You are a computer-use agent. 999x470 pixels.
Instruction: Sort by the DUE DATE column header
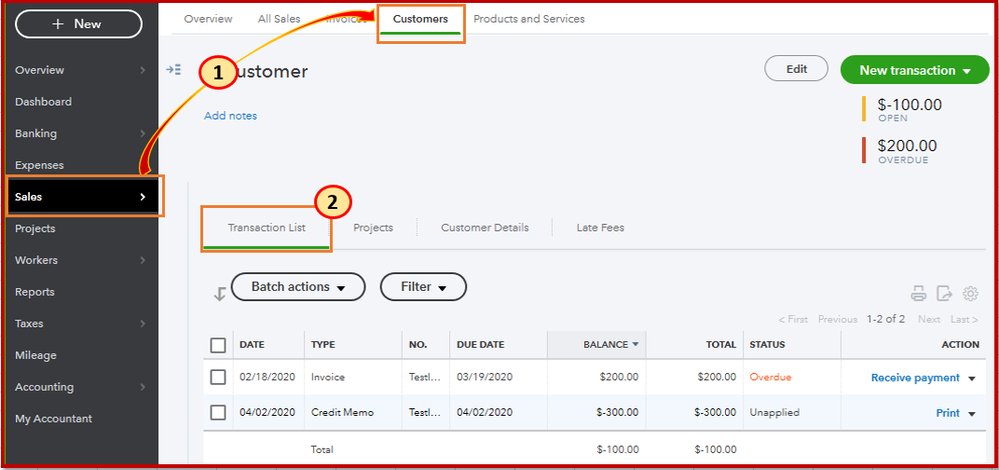(480, 345)
